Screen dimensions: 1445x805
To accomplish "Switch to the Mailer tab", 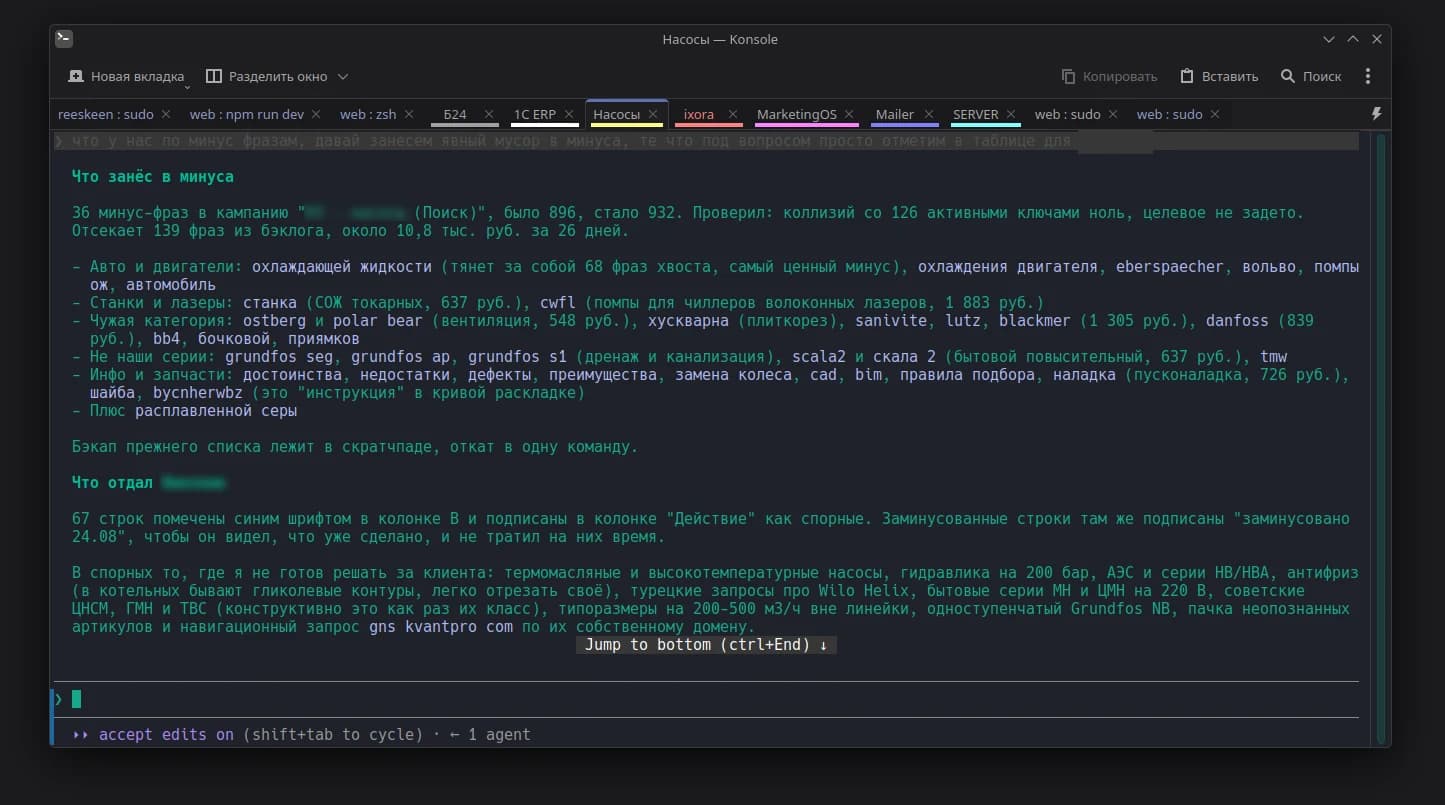I will coord(895,114).
